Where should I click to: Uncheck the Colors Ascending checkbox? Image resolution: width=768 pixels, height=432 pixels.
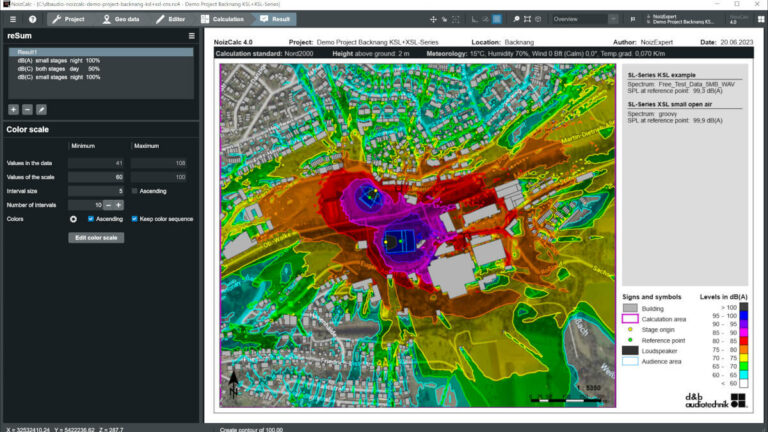pos(91,219)
